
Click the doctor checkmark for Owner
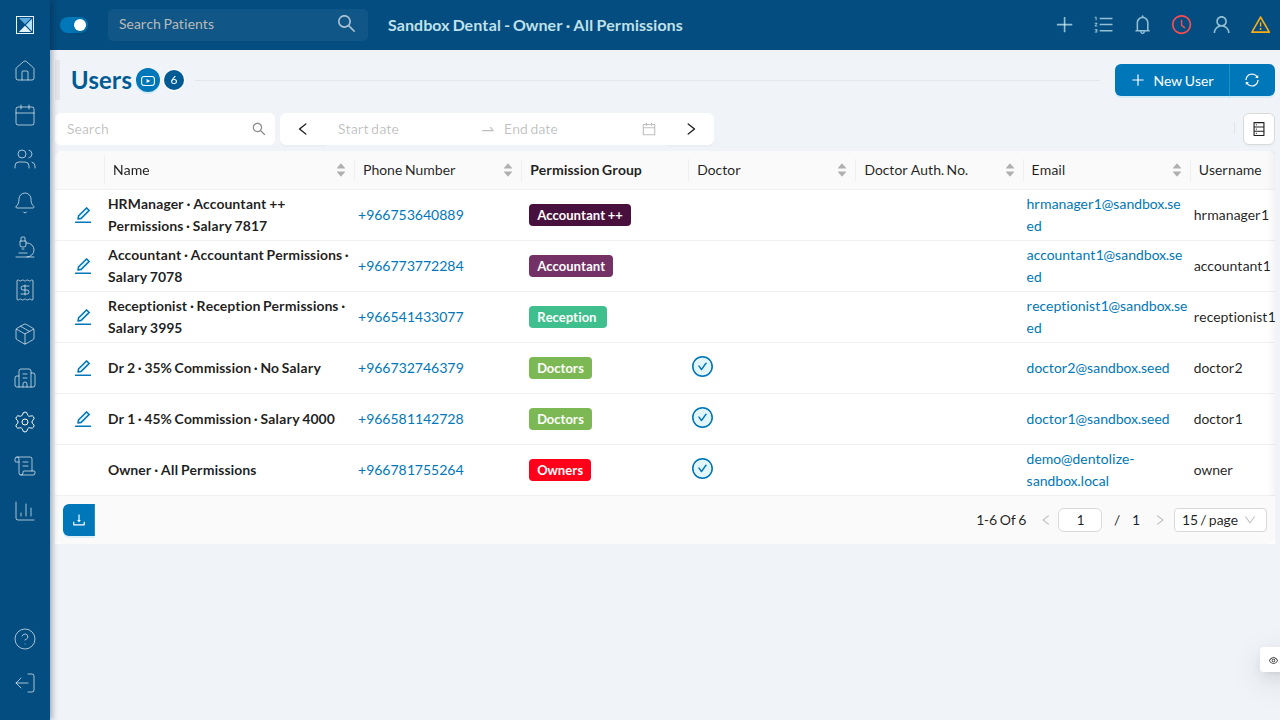[702, 468]
